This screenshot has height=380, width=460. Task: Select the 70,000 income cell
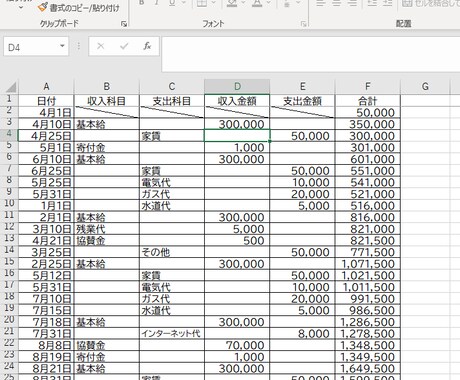pos(237,345)
